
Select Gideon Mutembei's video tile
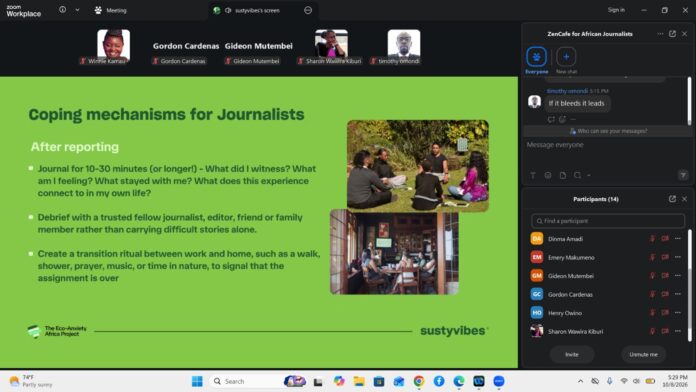(258, 46)
